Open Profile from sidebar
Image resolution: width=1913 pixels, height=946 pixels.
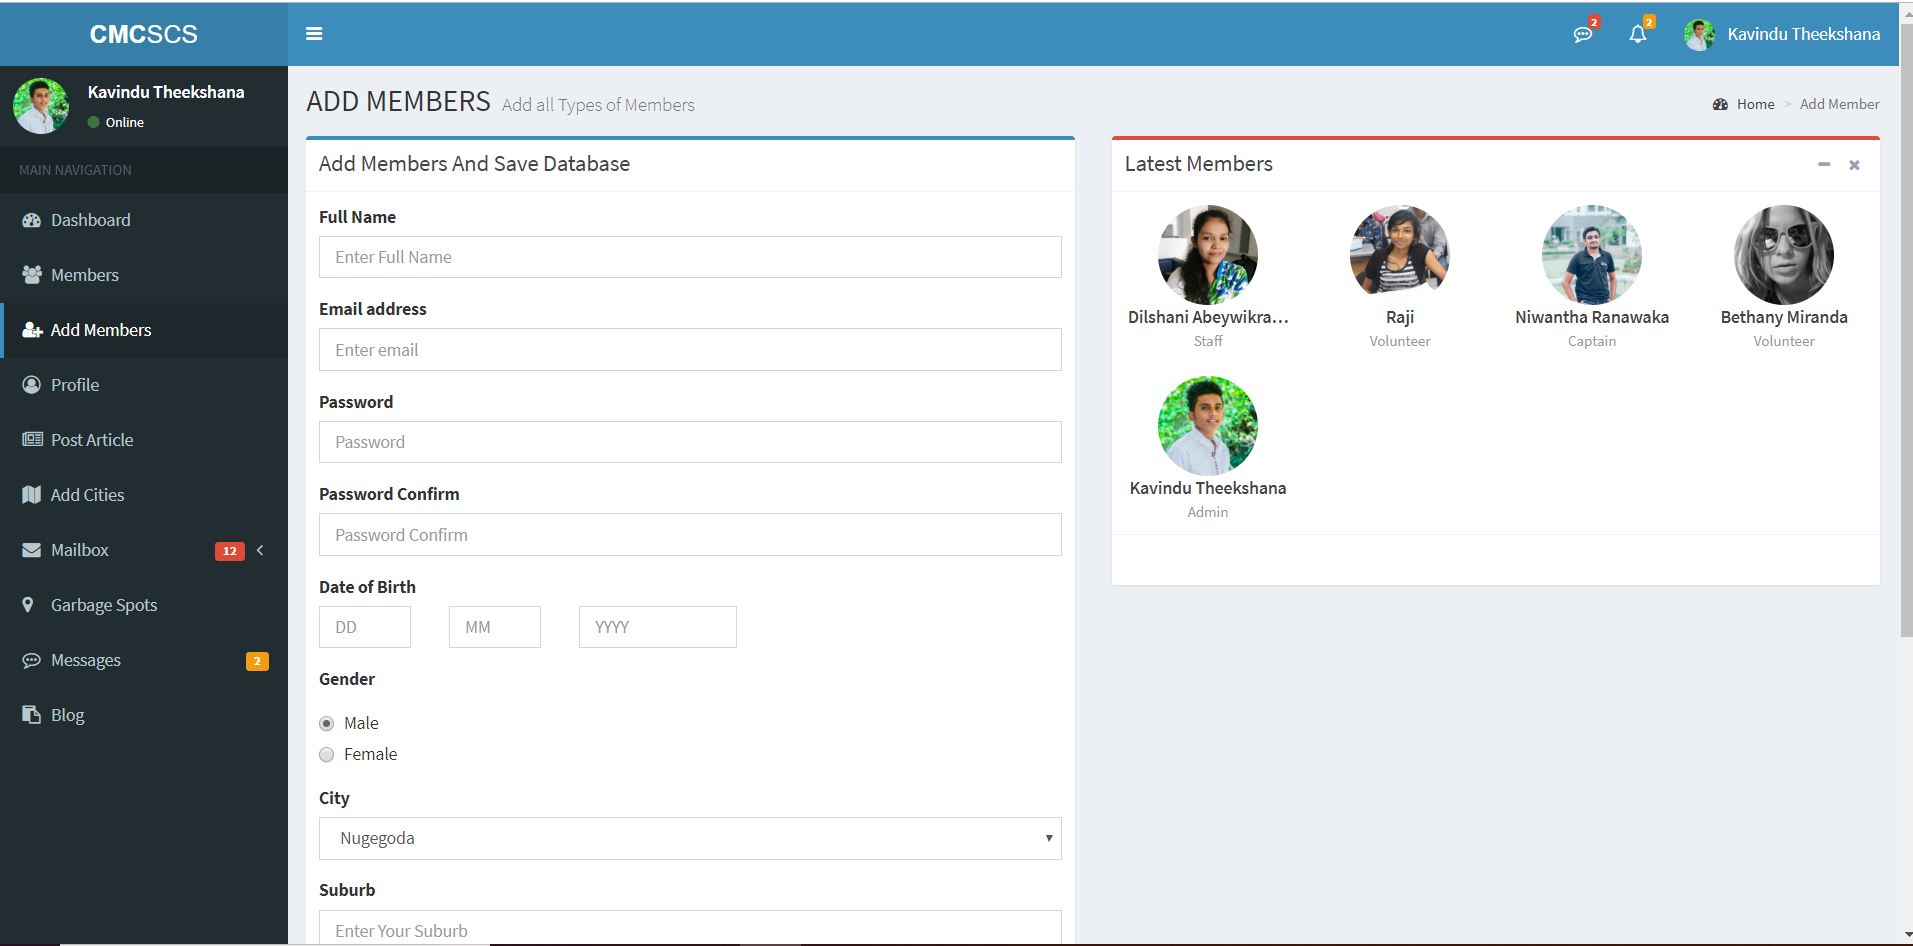point(144,385)
